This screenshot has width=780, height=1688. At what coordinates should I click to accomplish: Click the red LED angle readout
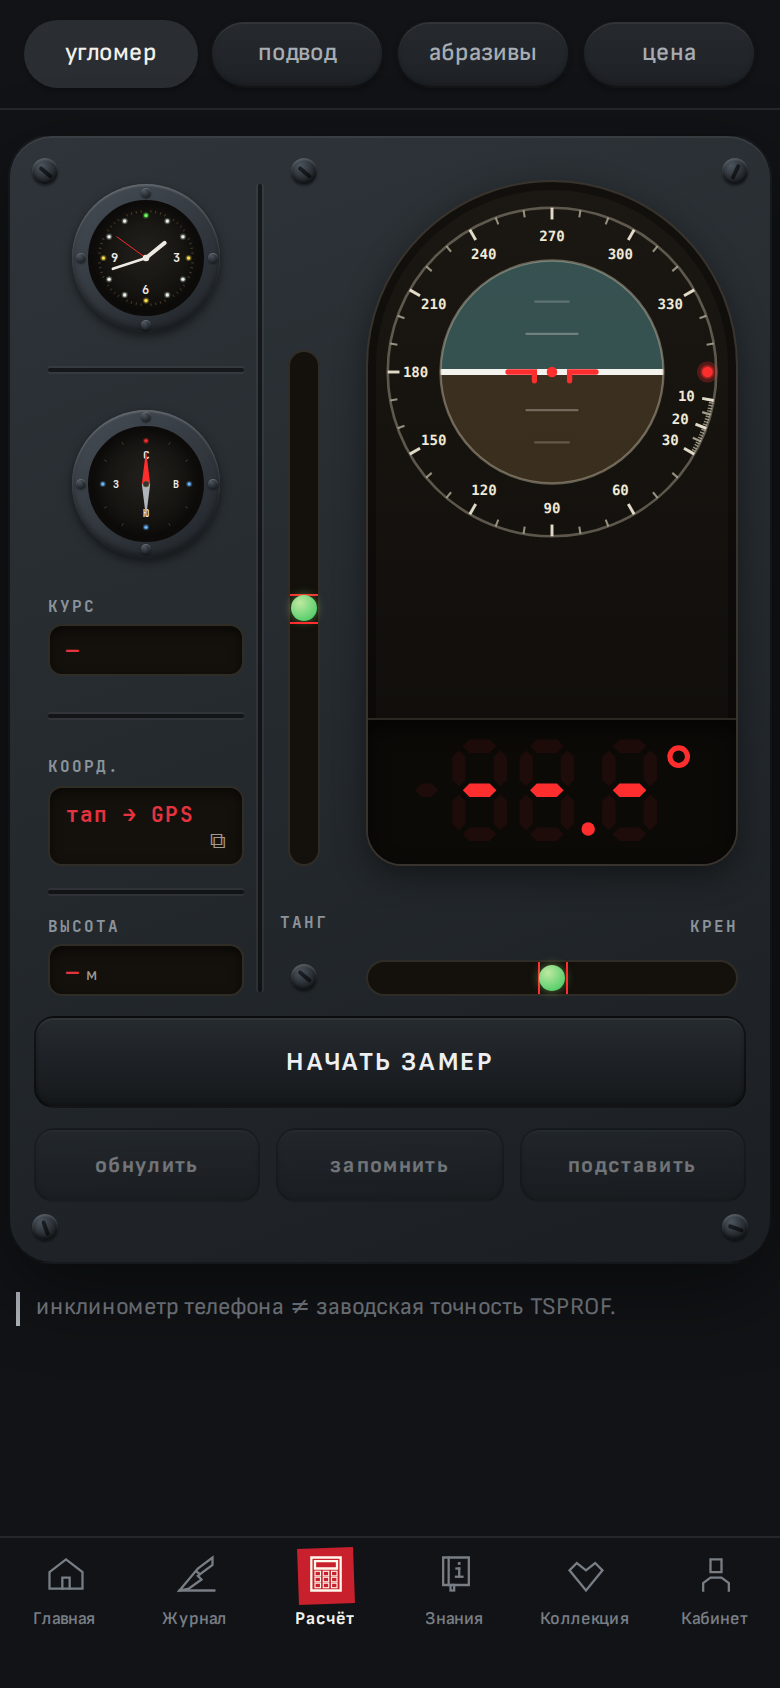click(552, 792)
